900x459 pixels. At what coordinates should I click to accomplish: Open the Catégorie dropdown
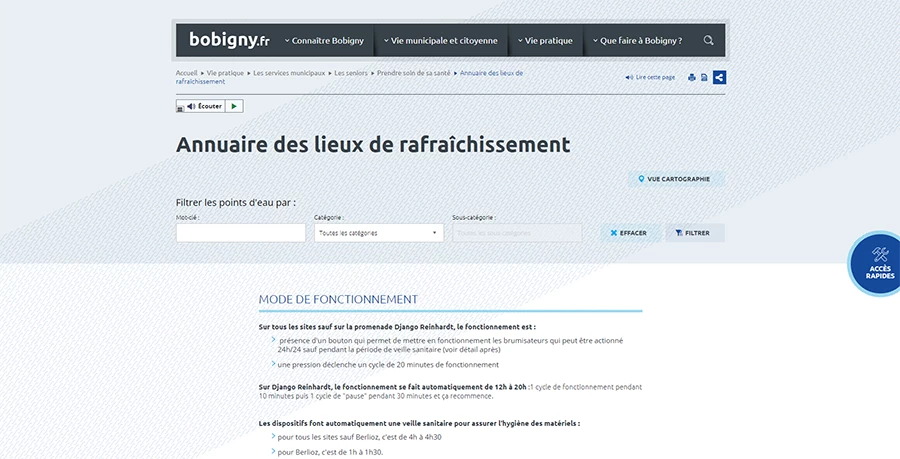pyautogui.click(x=379, y=233)
